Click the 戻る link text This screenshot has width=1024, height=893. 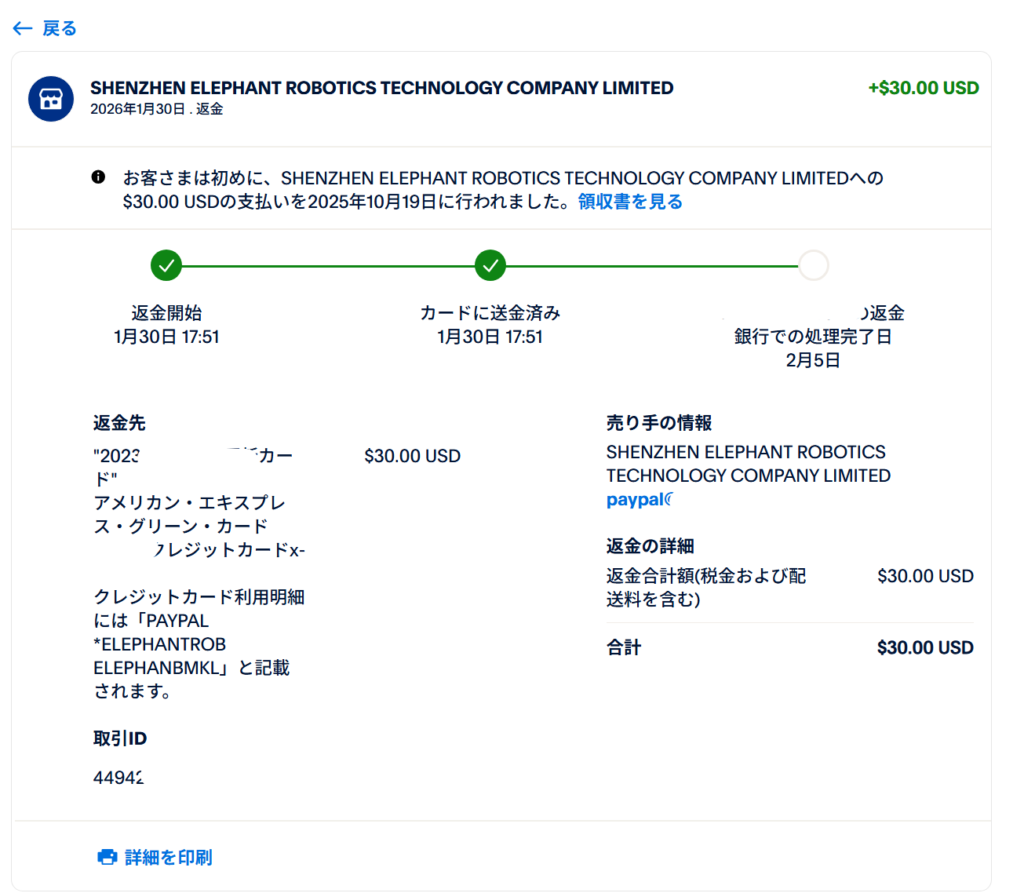coord(59,28)
